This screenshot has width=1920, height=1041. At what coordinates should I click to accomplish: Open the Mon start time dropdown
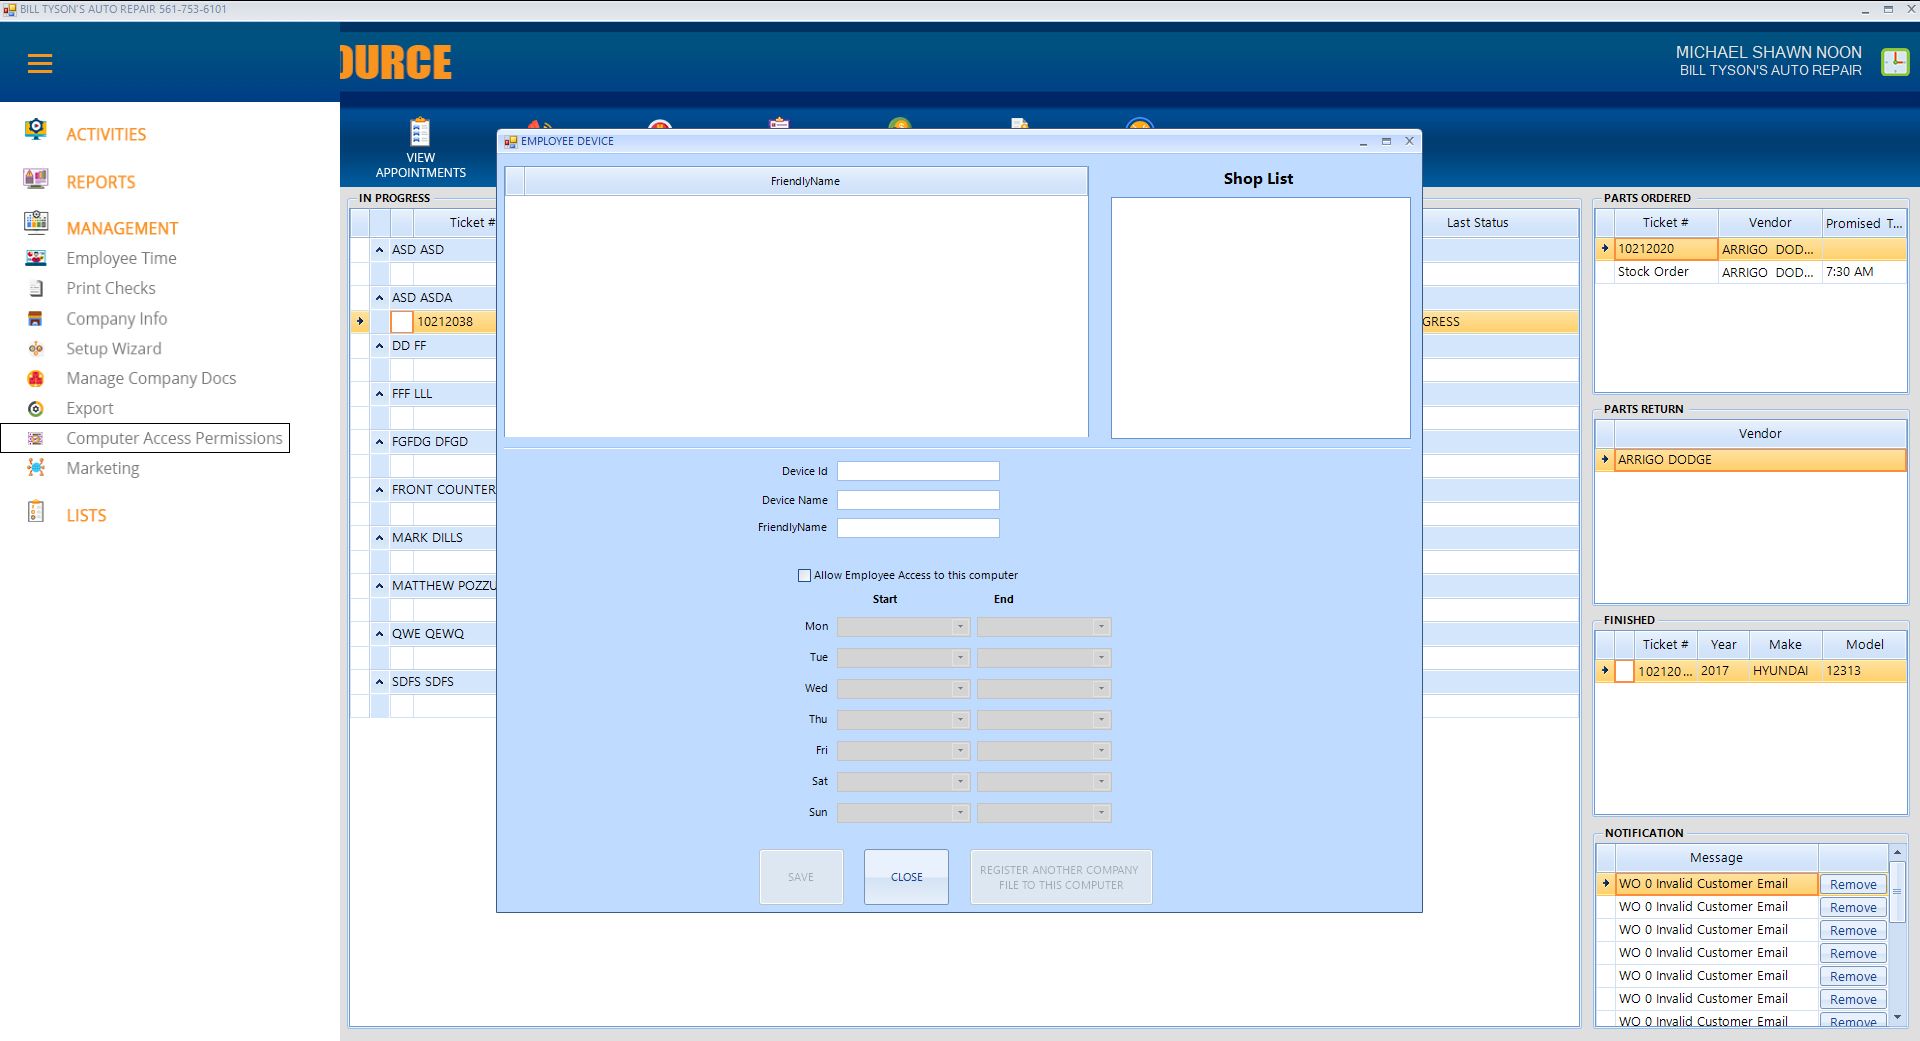[960, 627]
